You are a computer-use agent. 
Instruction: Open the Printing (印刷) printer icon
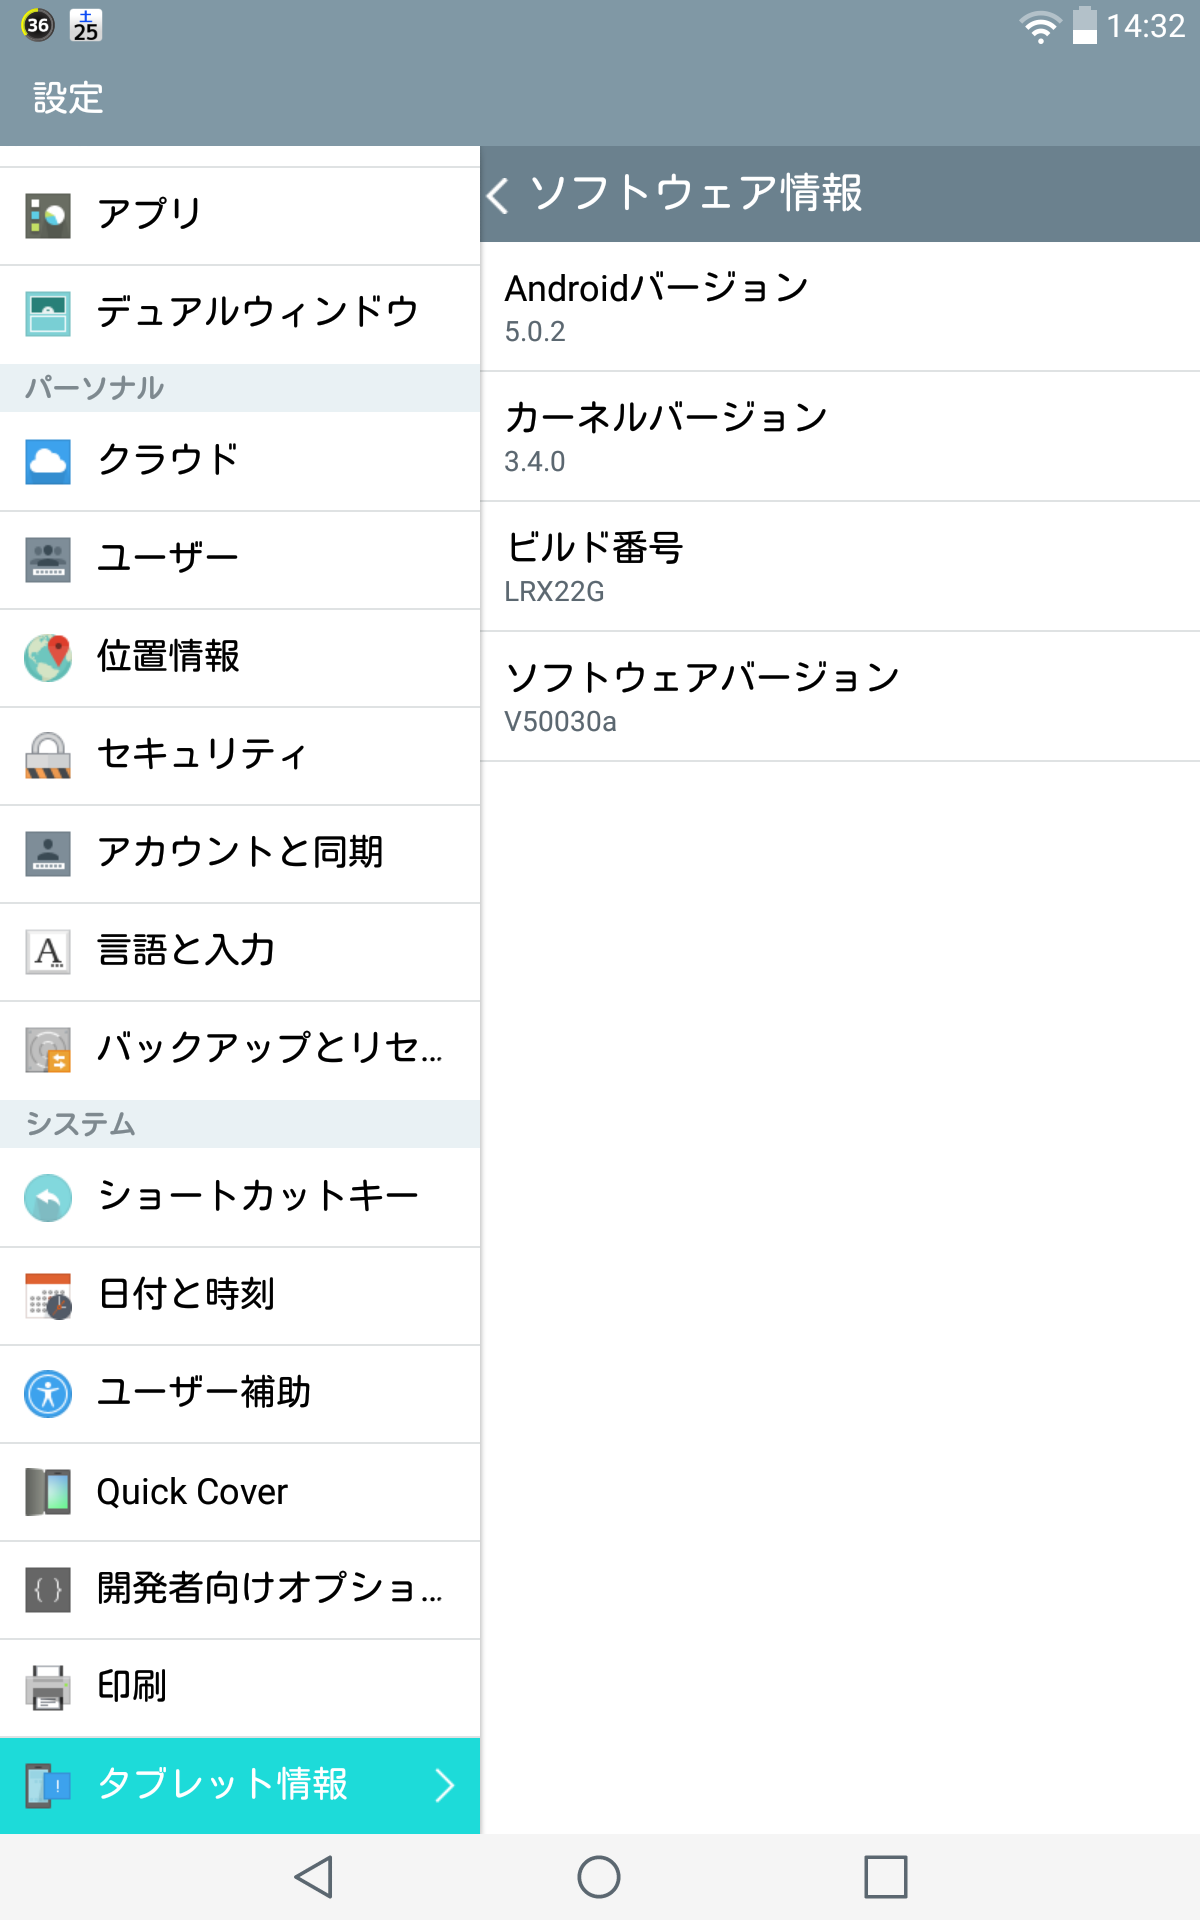tap(48, 1687)
